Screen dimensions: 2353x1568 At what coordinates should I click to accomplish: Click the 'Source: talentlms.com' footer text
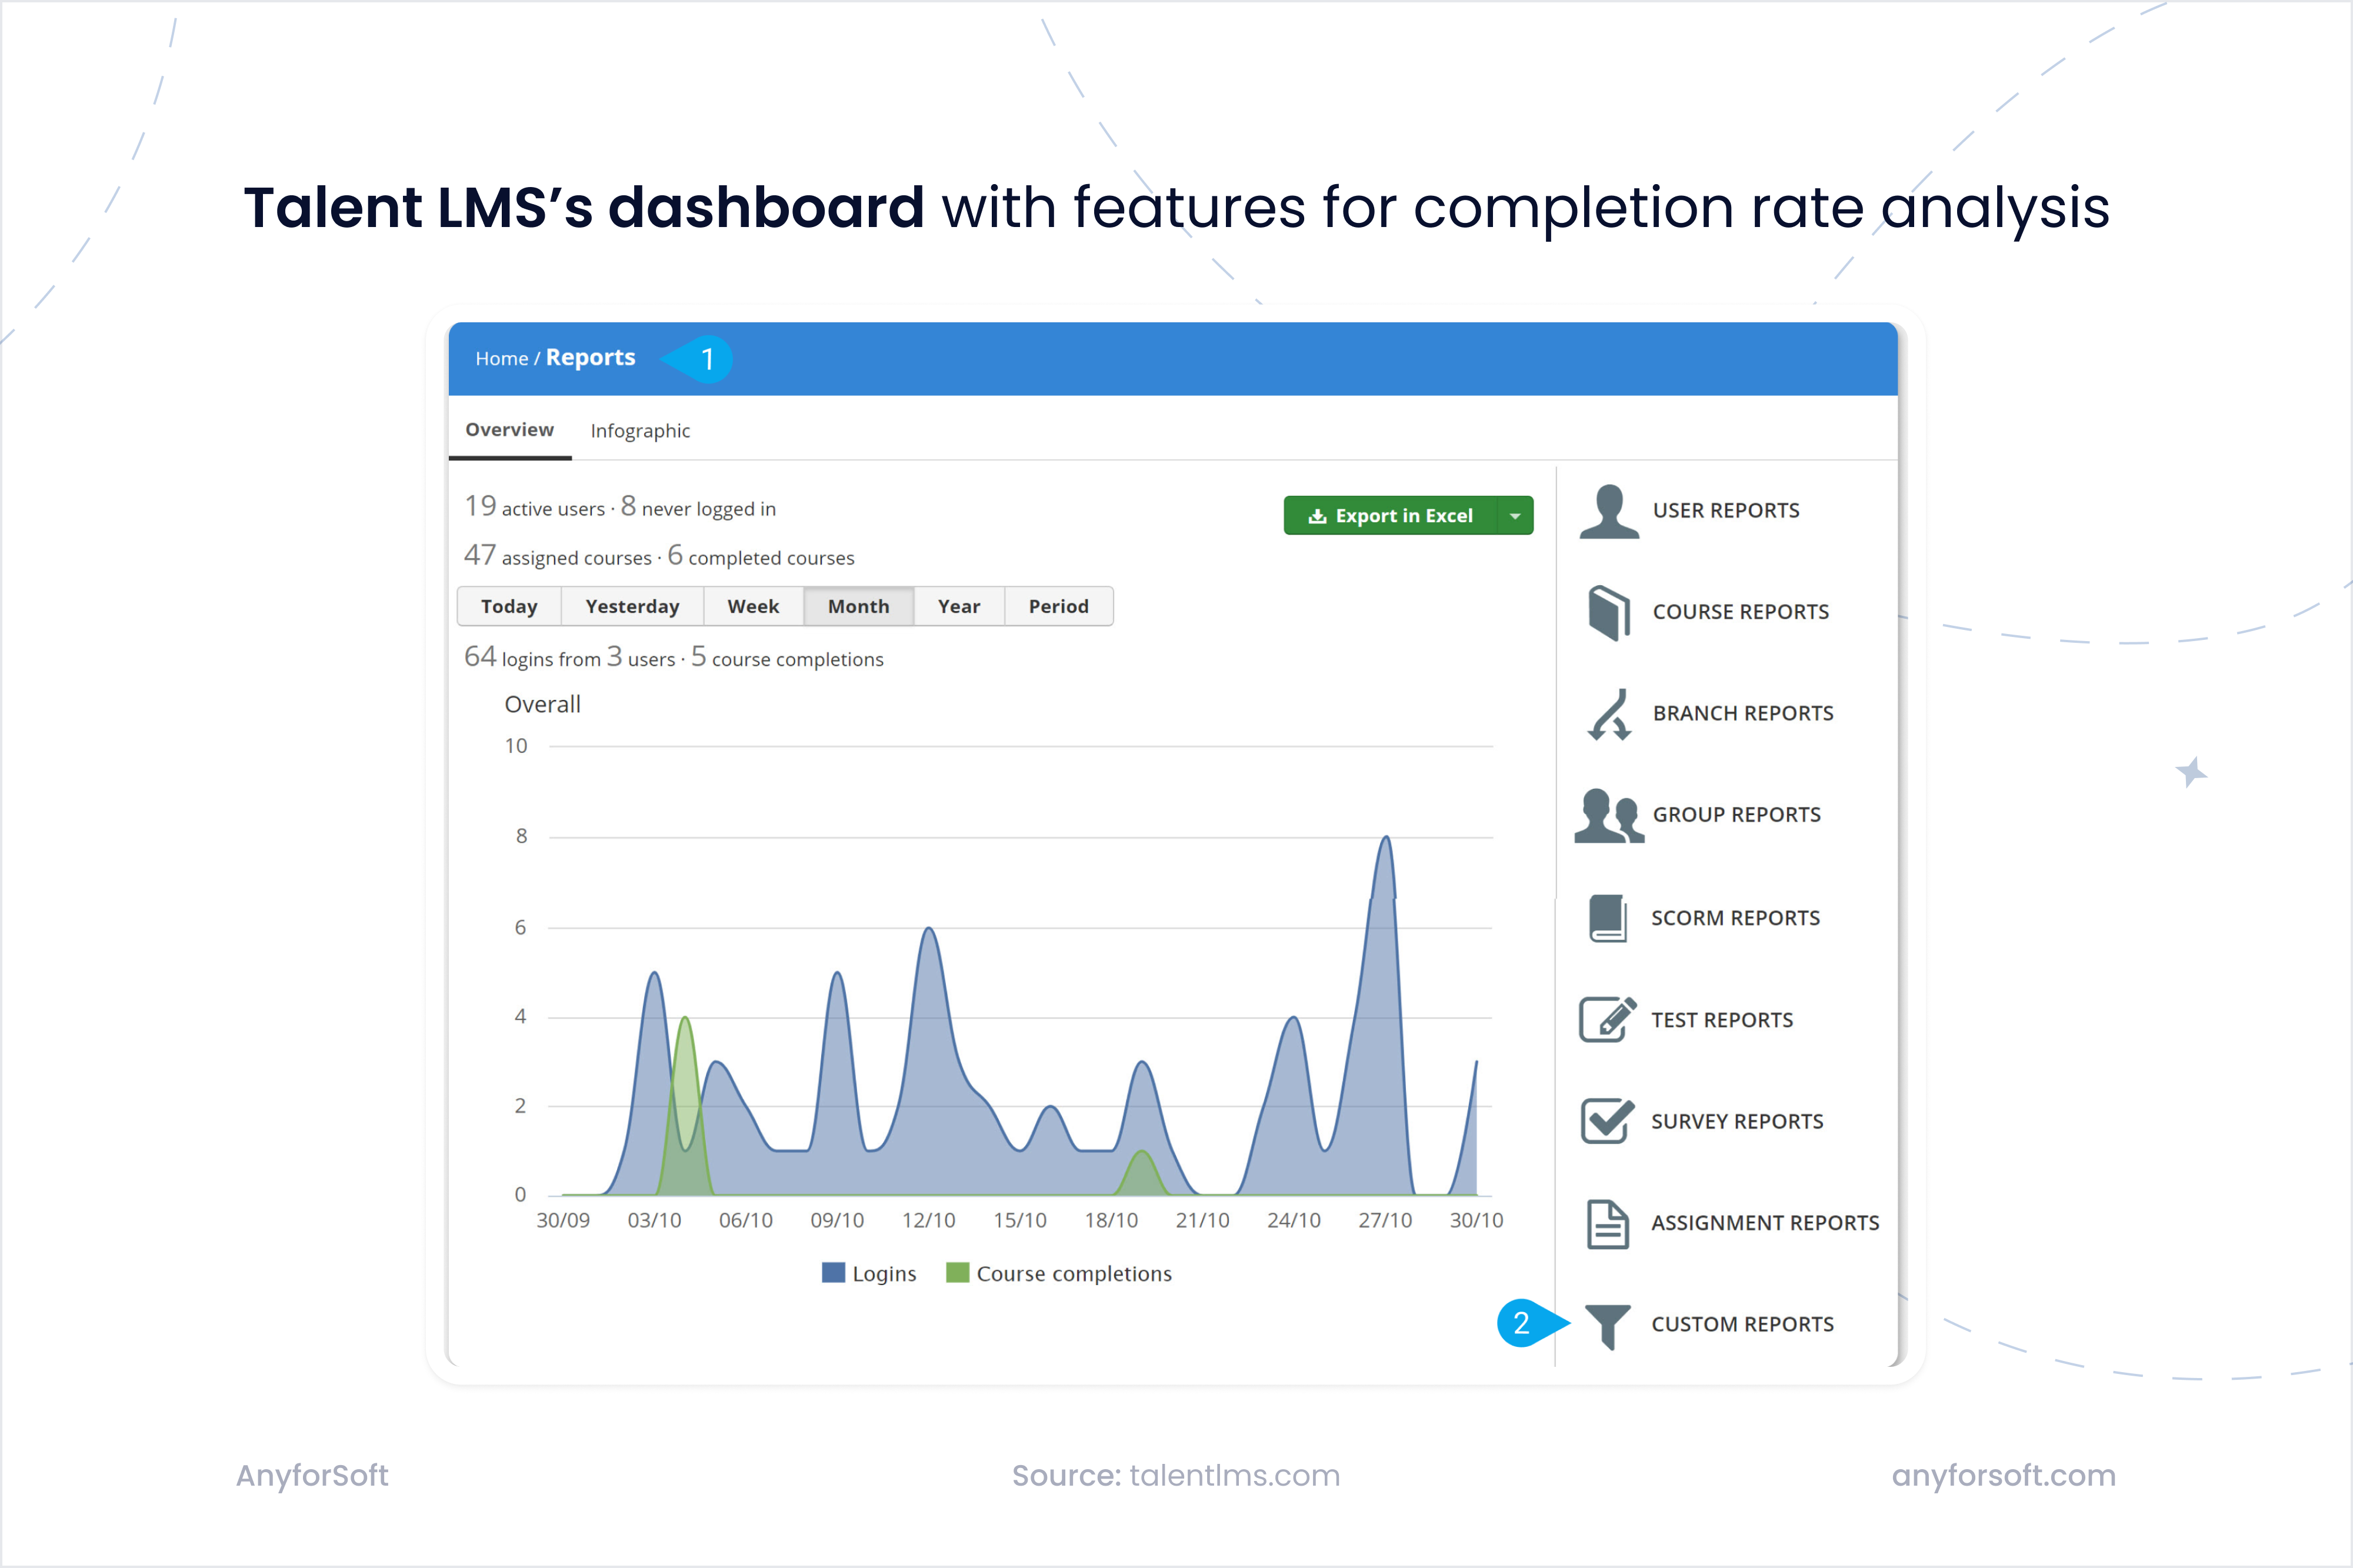[1176, 1476]
